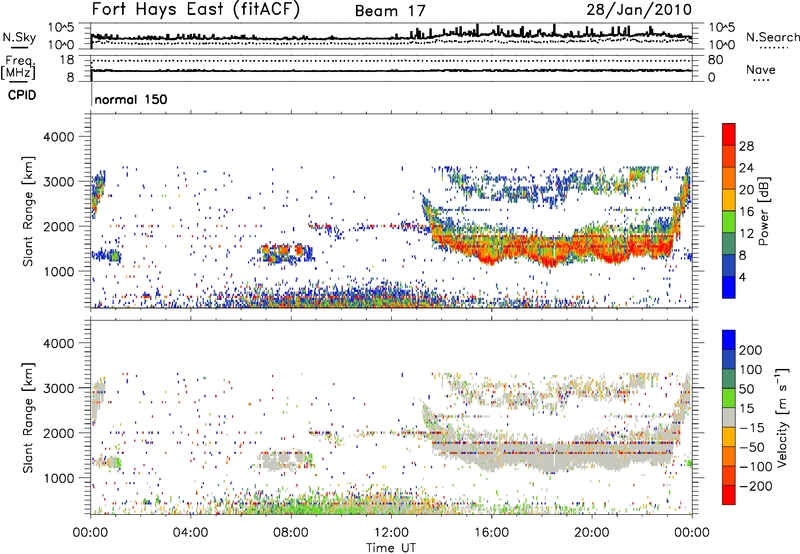The height and width of the screenshot is (554, 800).
Task: Pick the teal Power segment between 8 and 12
Action: coord(729,244)
